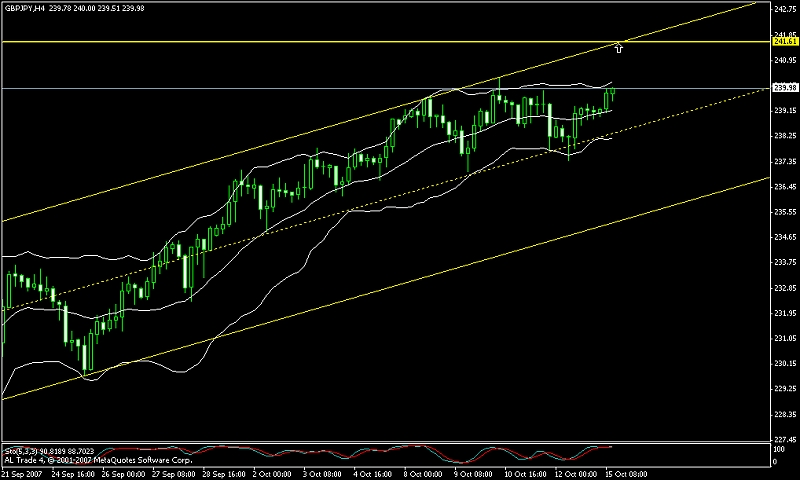Click the 233.75 price axis label
Image resolution: width=800 pixels, height=480 pixels.
(785, 262)
